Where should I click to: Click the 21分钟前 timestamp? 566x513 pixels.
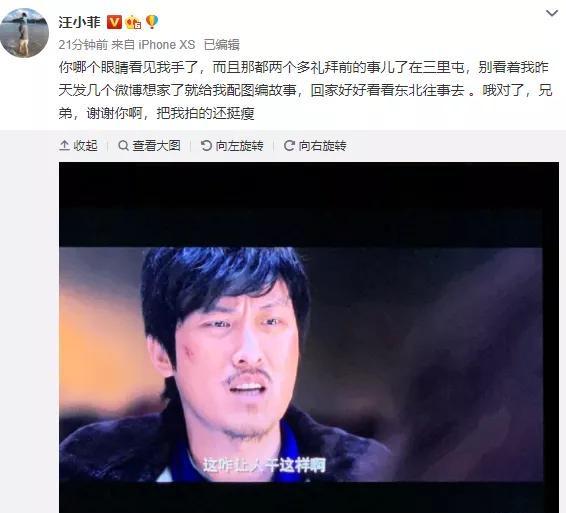[x=83, y=45]
